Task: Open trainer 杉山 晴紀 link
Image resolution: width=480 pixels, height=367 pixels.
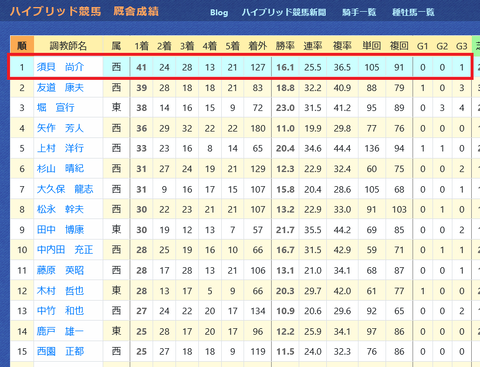Action: coord(60,169)
